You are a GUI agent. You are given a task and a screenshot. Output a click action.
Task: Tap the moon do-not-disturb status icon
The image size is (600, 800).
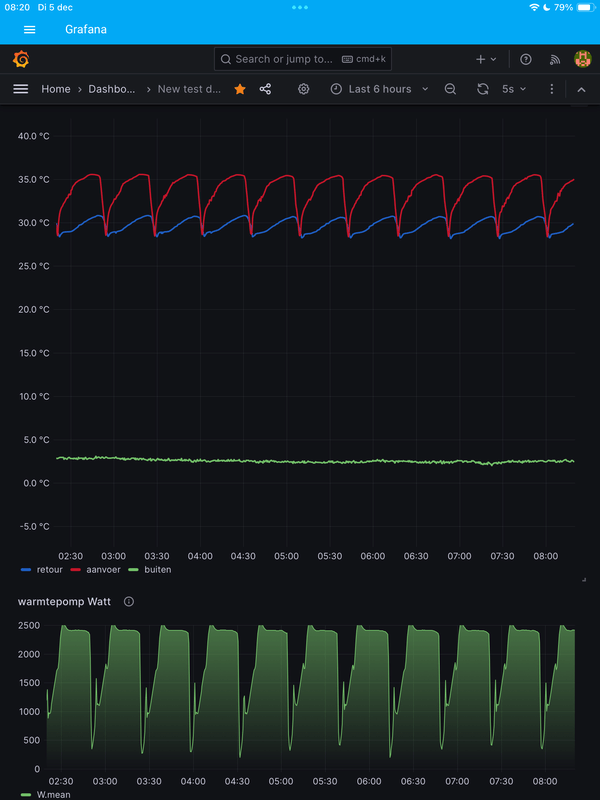click(x=546, y=7)
